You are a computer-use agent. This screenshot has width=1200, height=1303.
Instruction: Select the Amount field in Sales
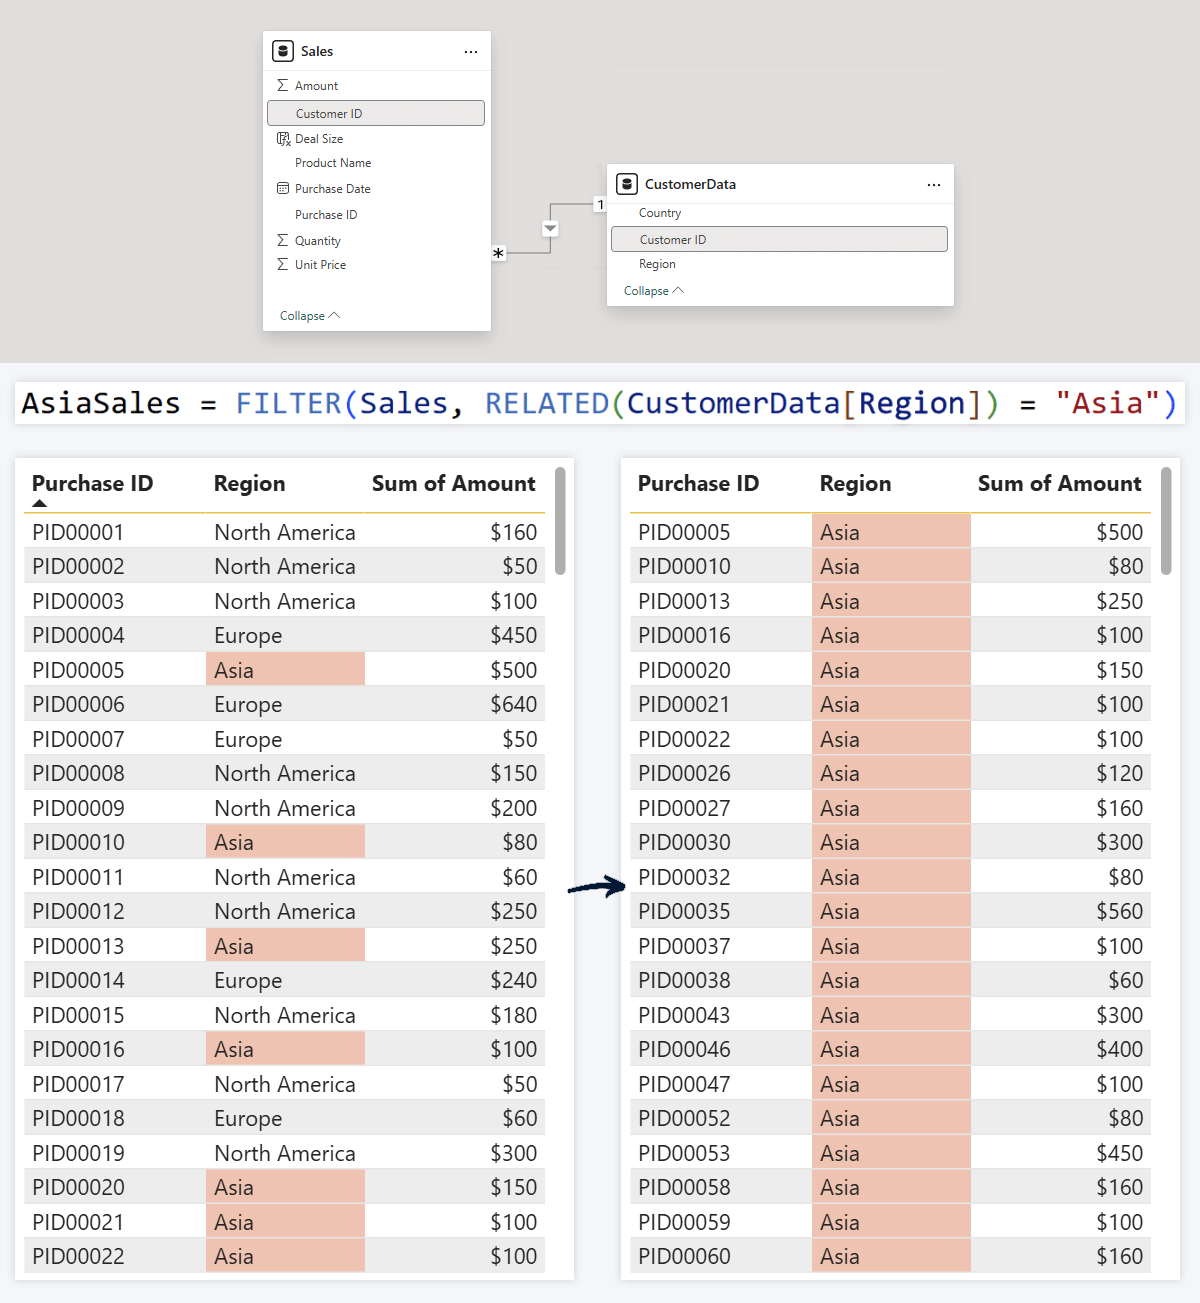316,86
